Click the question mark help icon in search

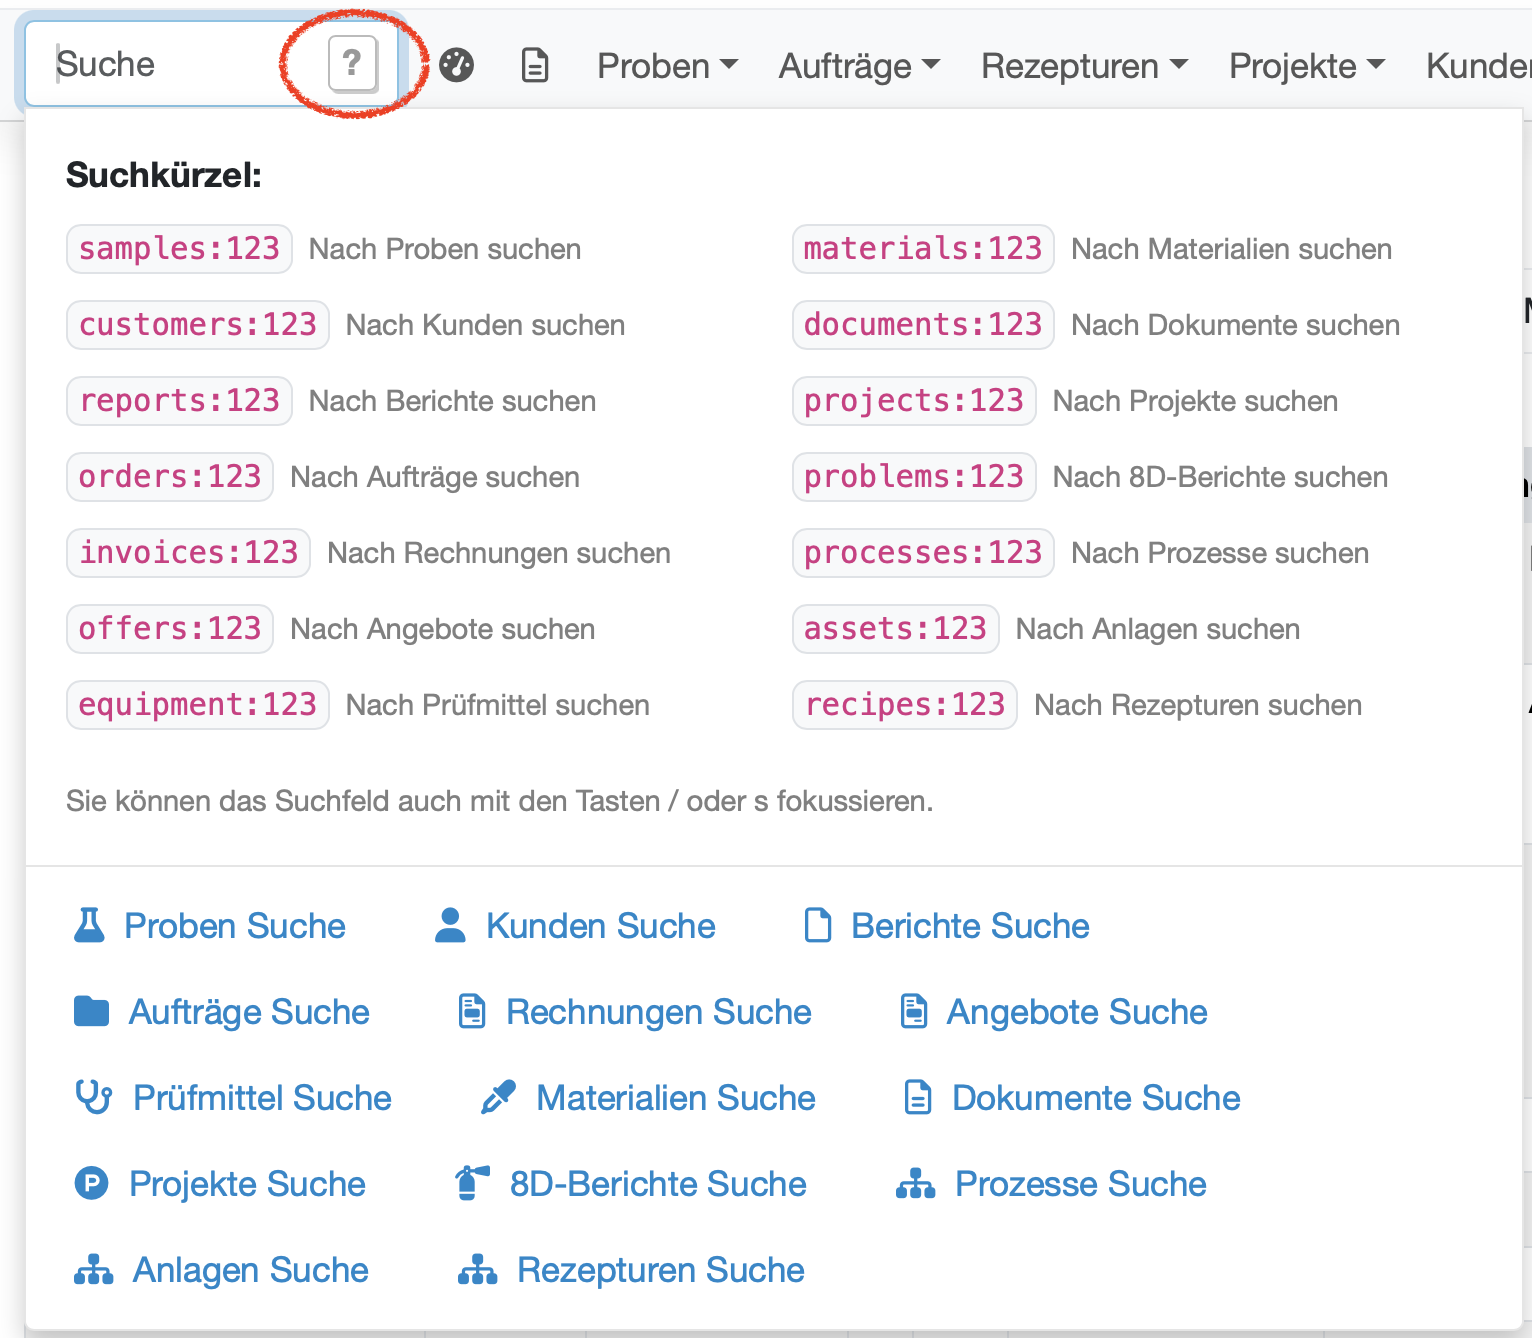tap(352, 64)
